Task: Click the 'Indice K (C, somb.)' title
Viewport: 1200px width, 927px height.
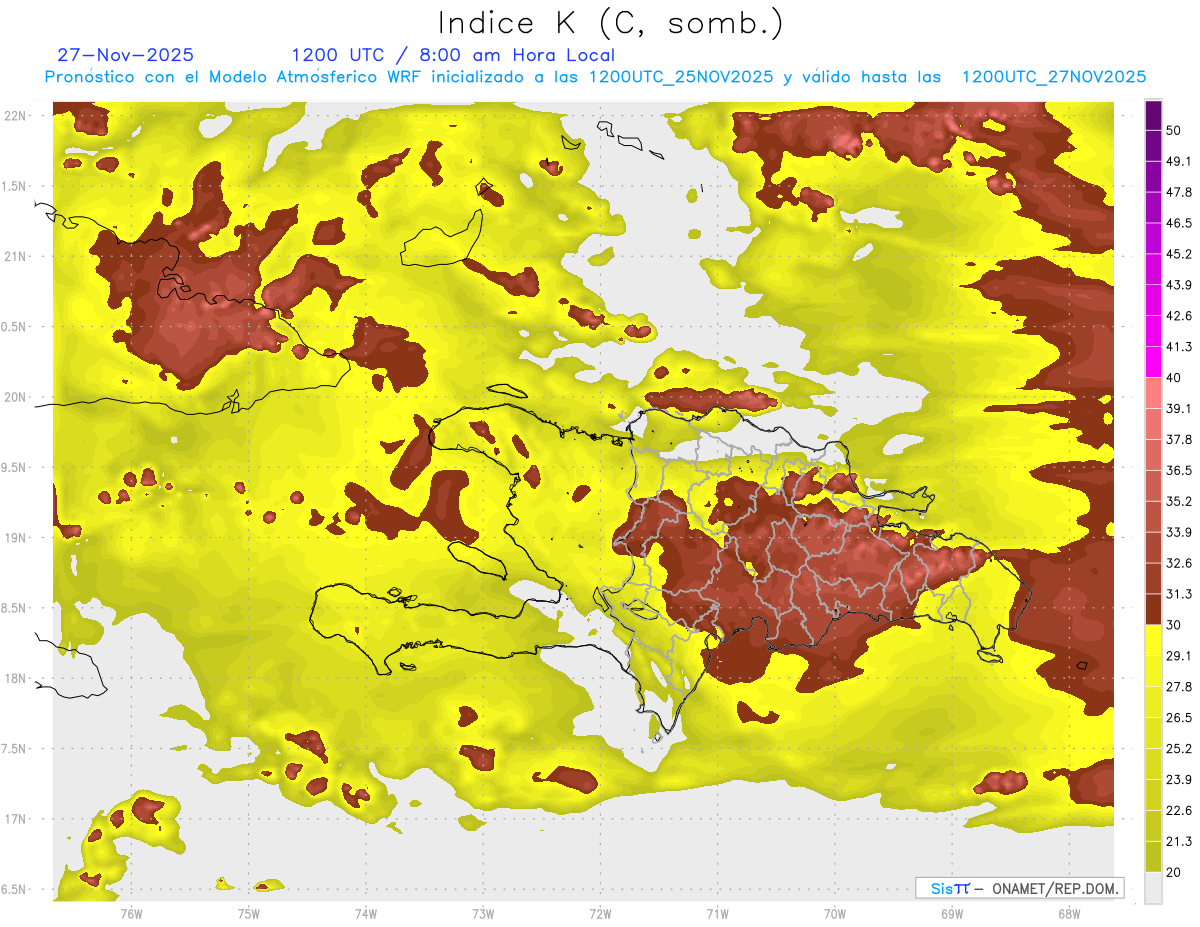Action: pyautogui.click(x=611, y=23)
